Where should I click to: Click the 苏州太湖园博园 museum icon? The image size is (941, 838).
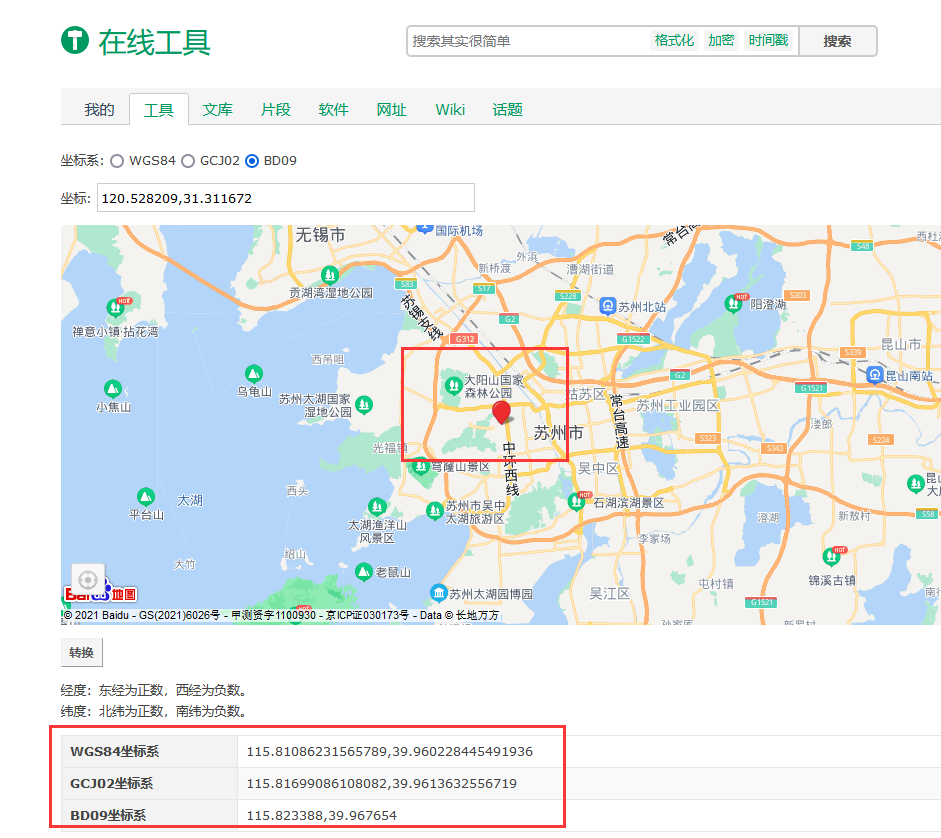(x=439, y=593)
